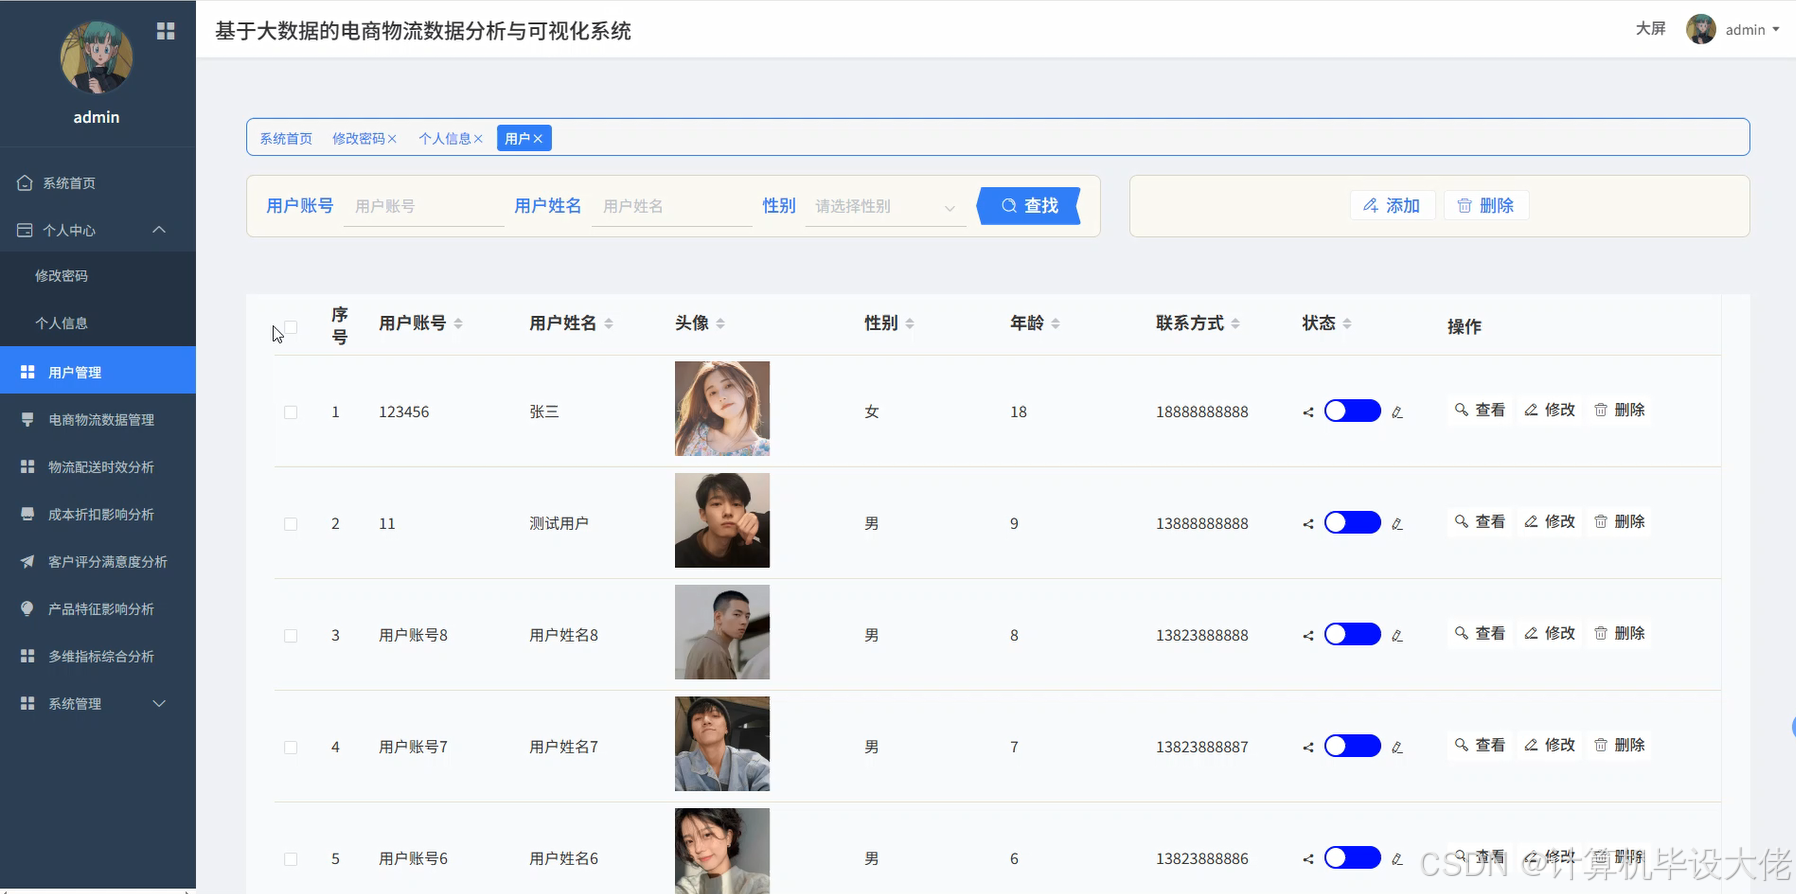
Task: Click 修改 for user 测试用户
Action: pyautogui.click(x=1550, y=522)
